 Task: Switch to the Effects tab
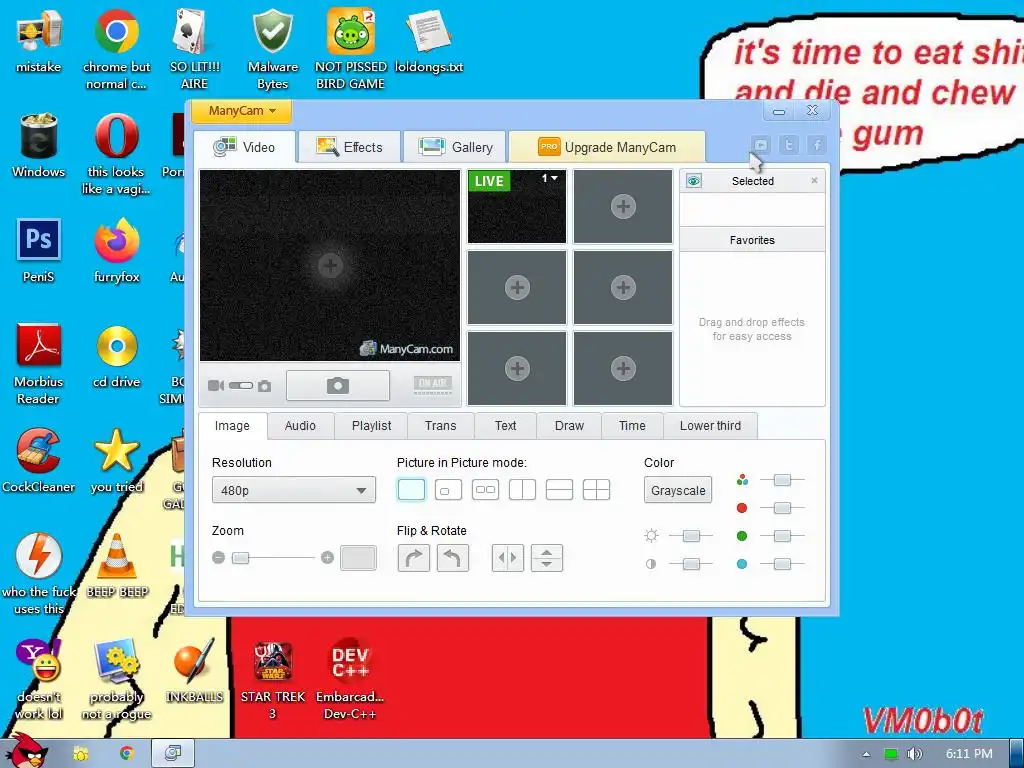(x=349, y=147)
